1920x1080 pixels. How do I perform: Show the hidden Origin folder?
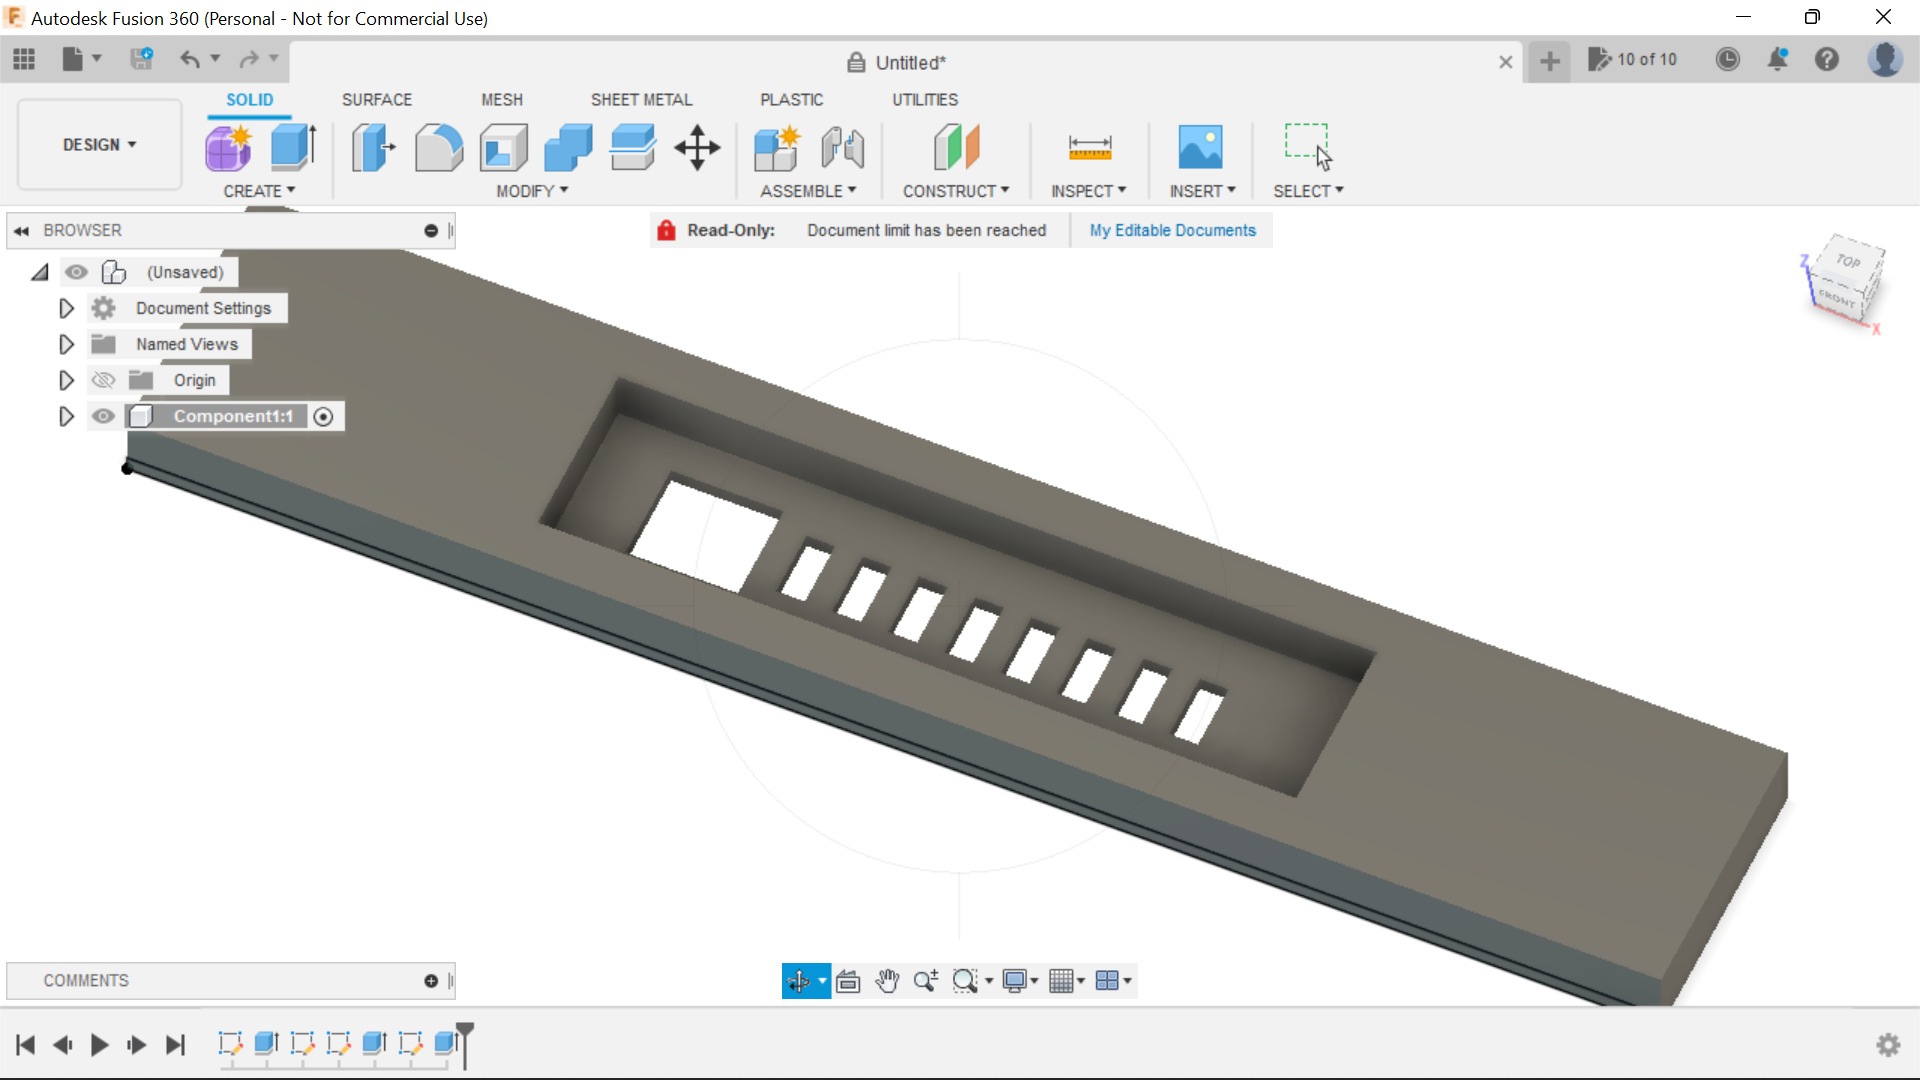click(103, 380)
